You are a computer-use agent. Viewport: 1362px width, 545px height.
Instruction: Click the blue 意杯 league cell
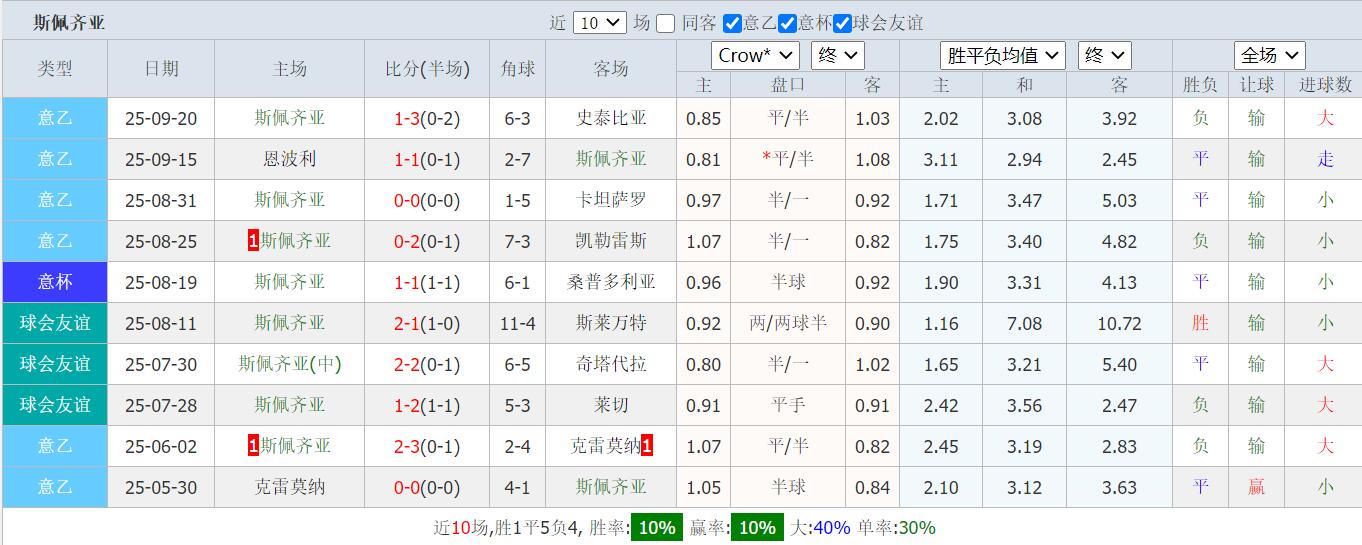(x=55, y=282)
